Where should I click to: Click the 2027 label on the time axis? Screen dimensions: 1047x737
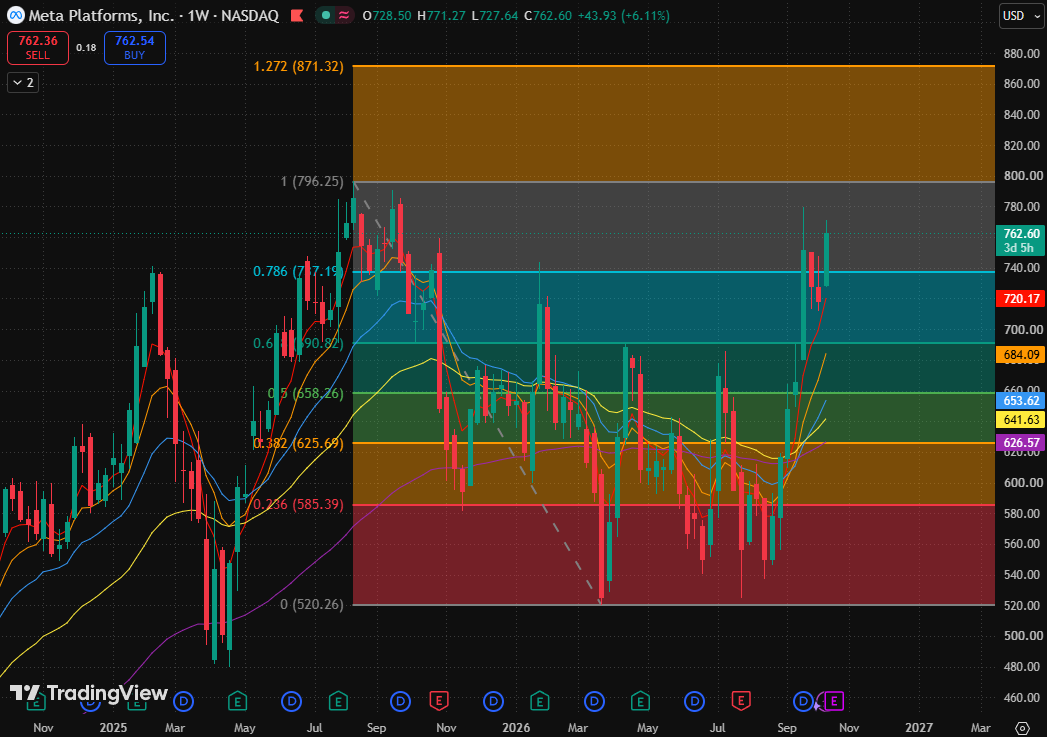(919, 728)
